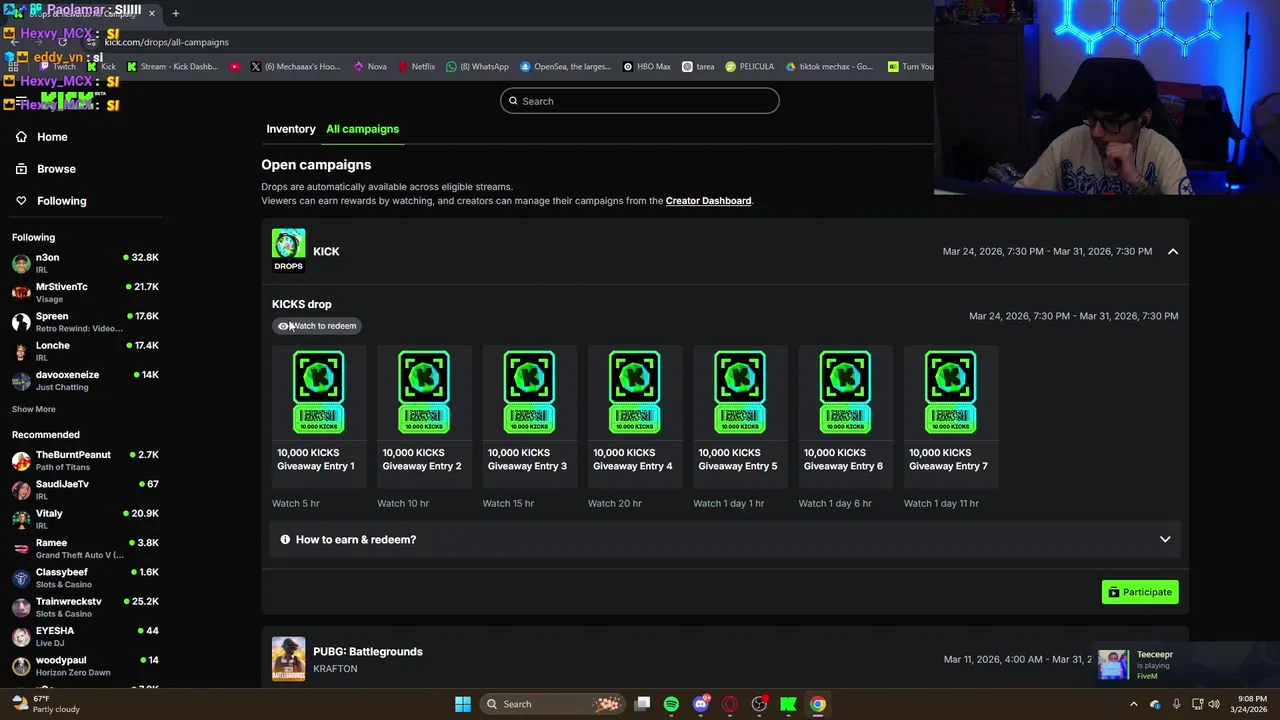Image resolution: width=1280 pixels, height=720 pixels.
Task: Click the Watch to redeem badge
Action: click(317, 326)
